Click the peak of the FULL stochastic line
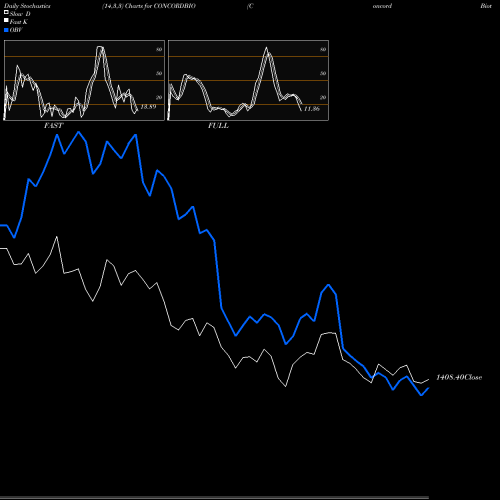Viewport: 500px width, 500px height. tap(266, 48)
